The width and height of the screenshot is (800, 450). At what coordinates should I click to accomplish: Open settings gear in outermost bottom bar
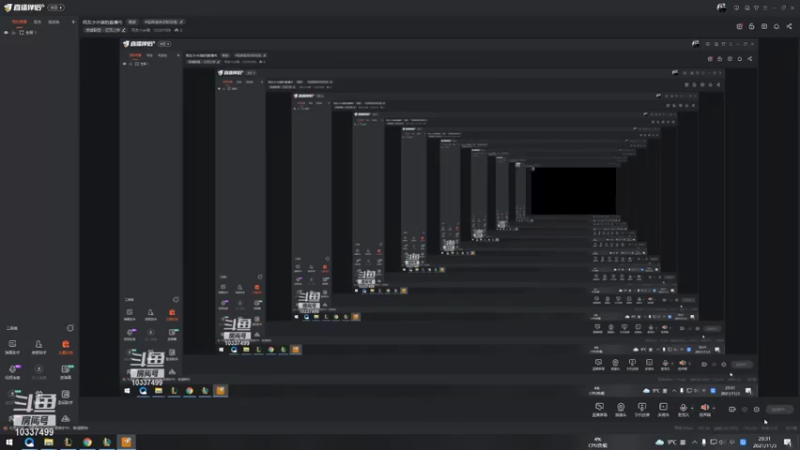point(757,409)
